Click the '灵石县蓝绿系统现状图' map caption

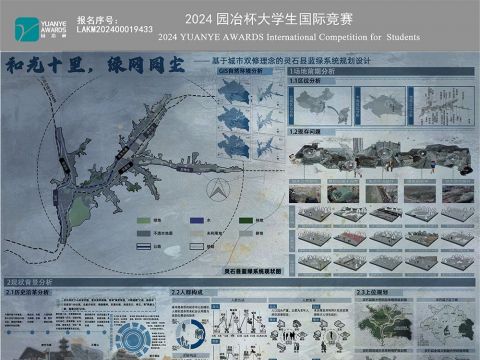coord(252,271)
